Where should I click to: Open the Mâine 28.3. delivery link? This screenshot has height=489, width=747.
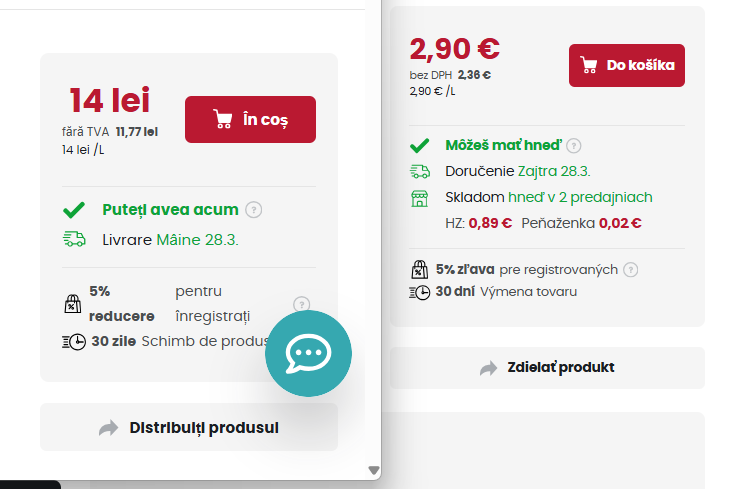(x=198, y=240)
